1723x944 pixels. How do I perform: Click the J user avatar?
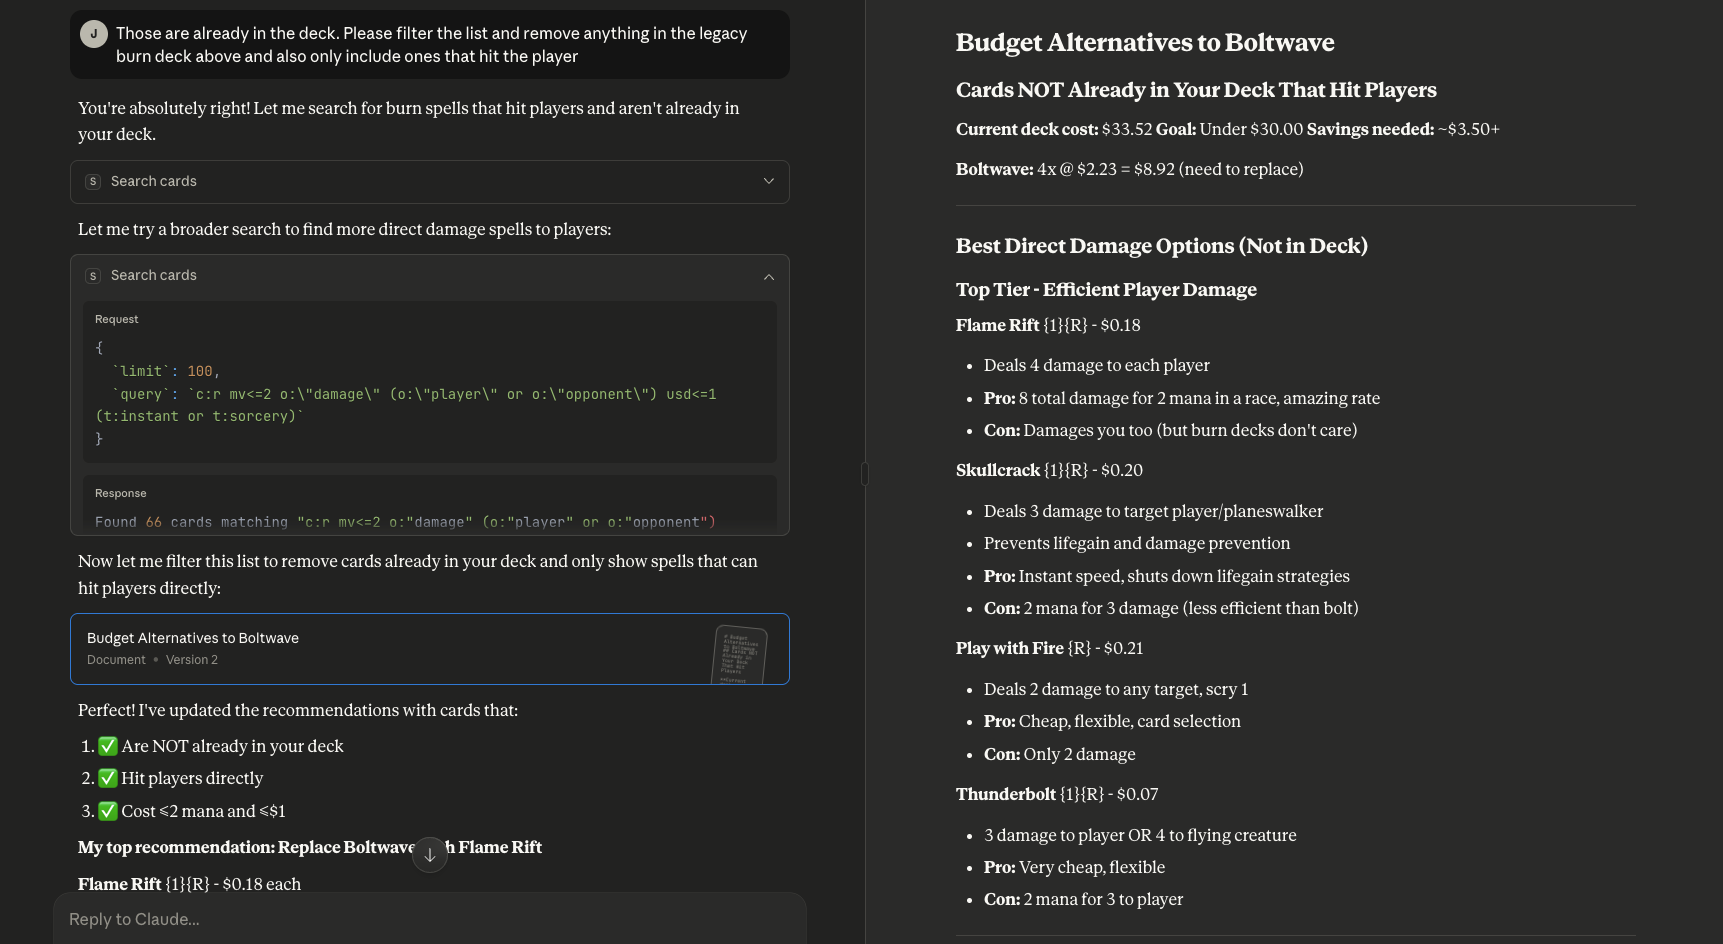(94, 34)
